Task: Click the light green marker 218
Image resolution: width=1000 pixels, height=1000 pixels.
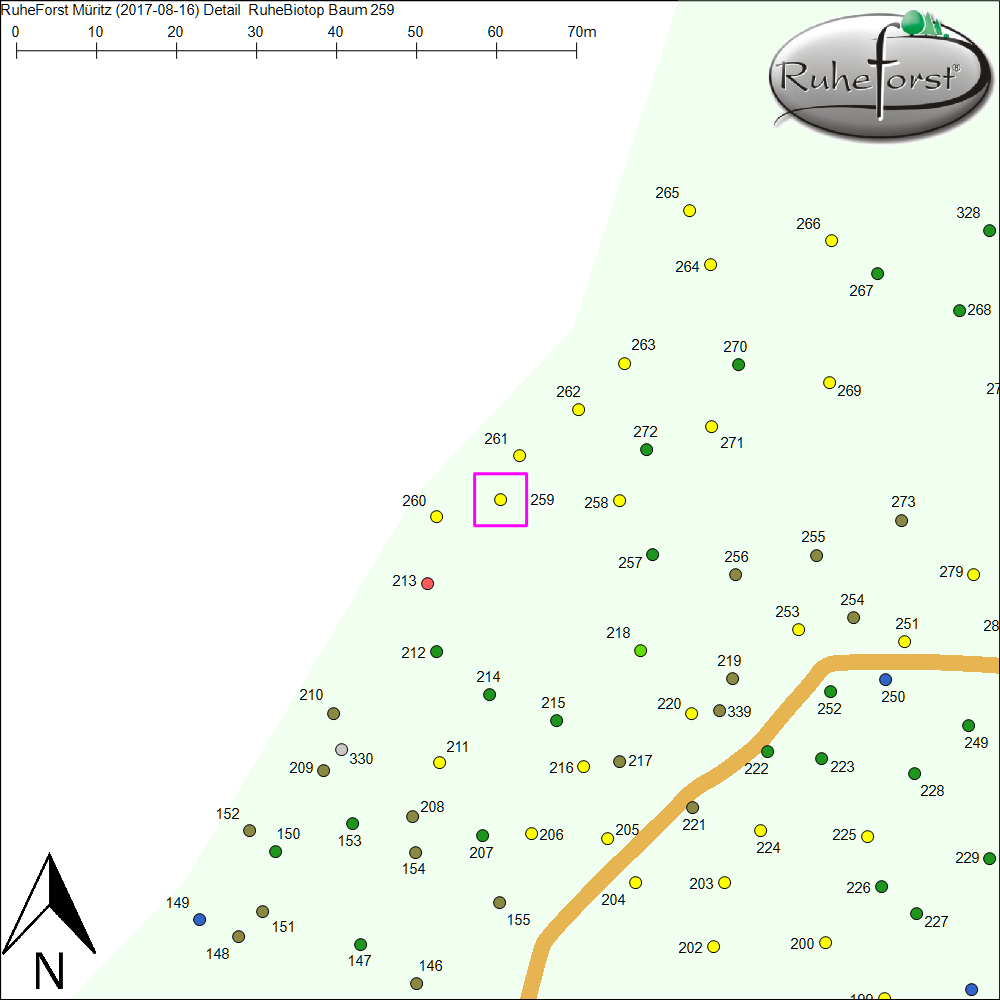Action: 641,650
